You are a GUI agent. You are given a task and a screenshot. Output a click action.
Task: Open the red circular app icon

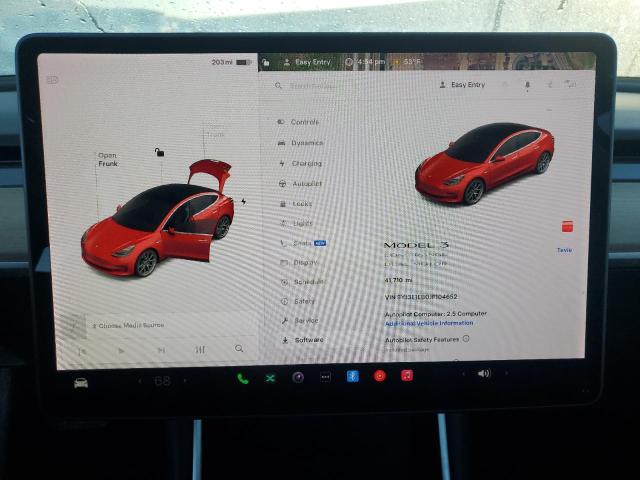(x=380, y=376)
